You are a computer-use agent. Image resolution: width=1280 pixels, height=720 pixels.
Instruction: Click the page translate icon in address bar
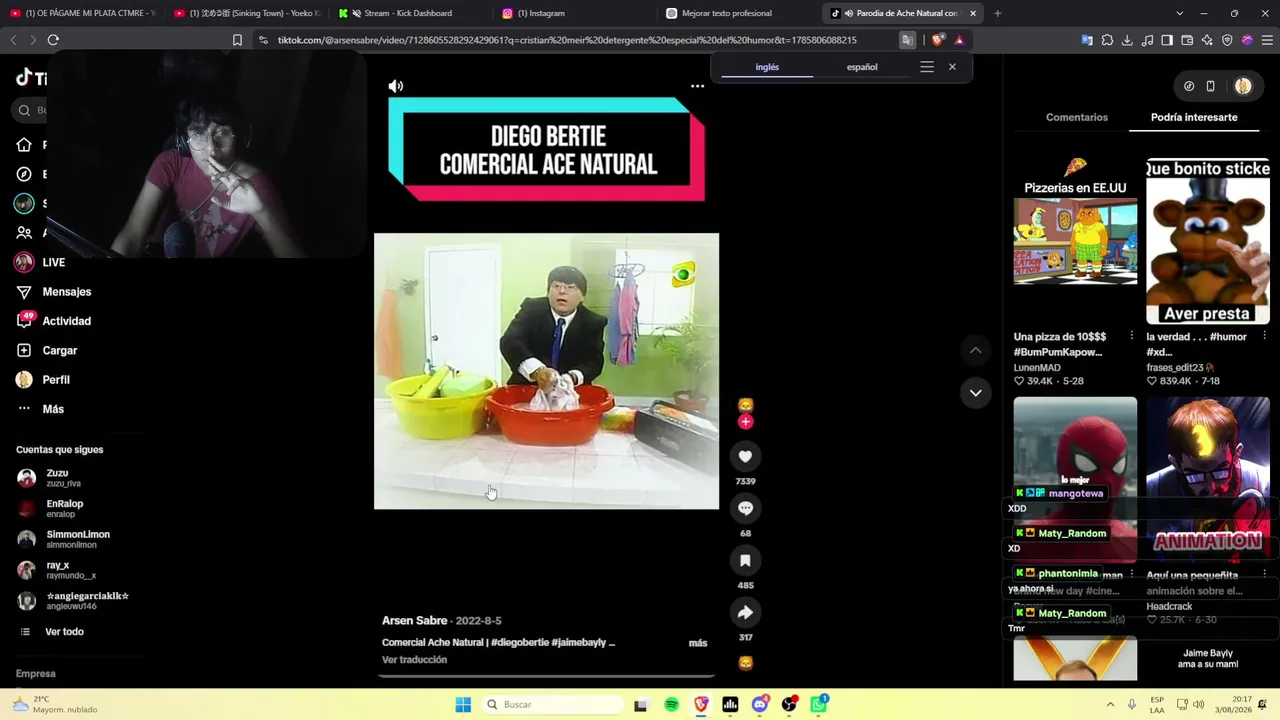pyautogui.click(x=907, y=40)
